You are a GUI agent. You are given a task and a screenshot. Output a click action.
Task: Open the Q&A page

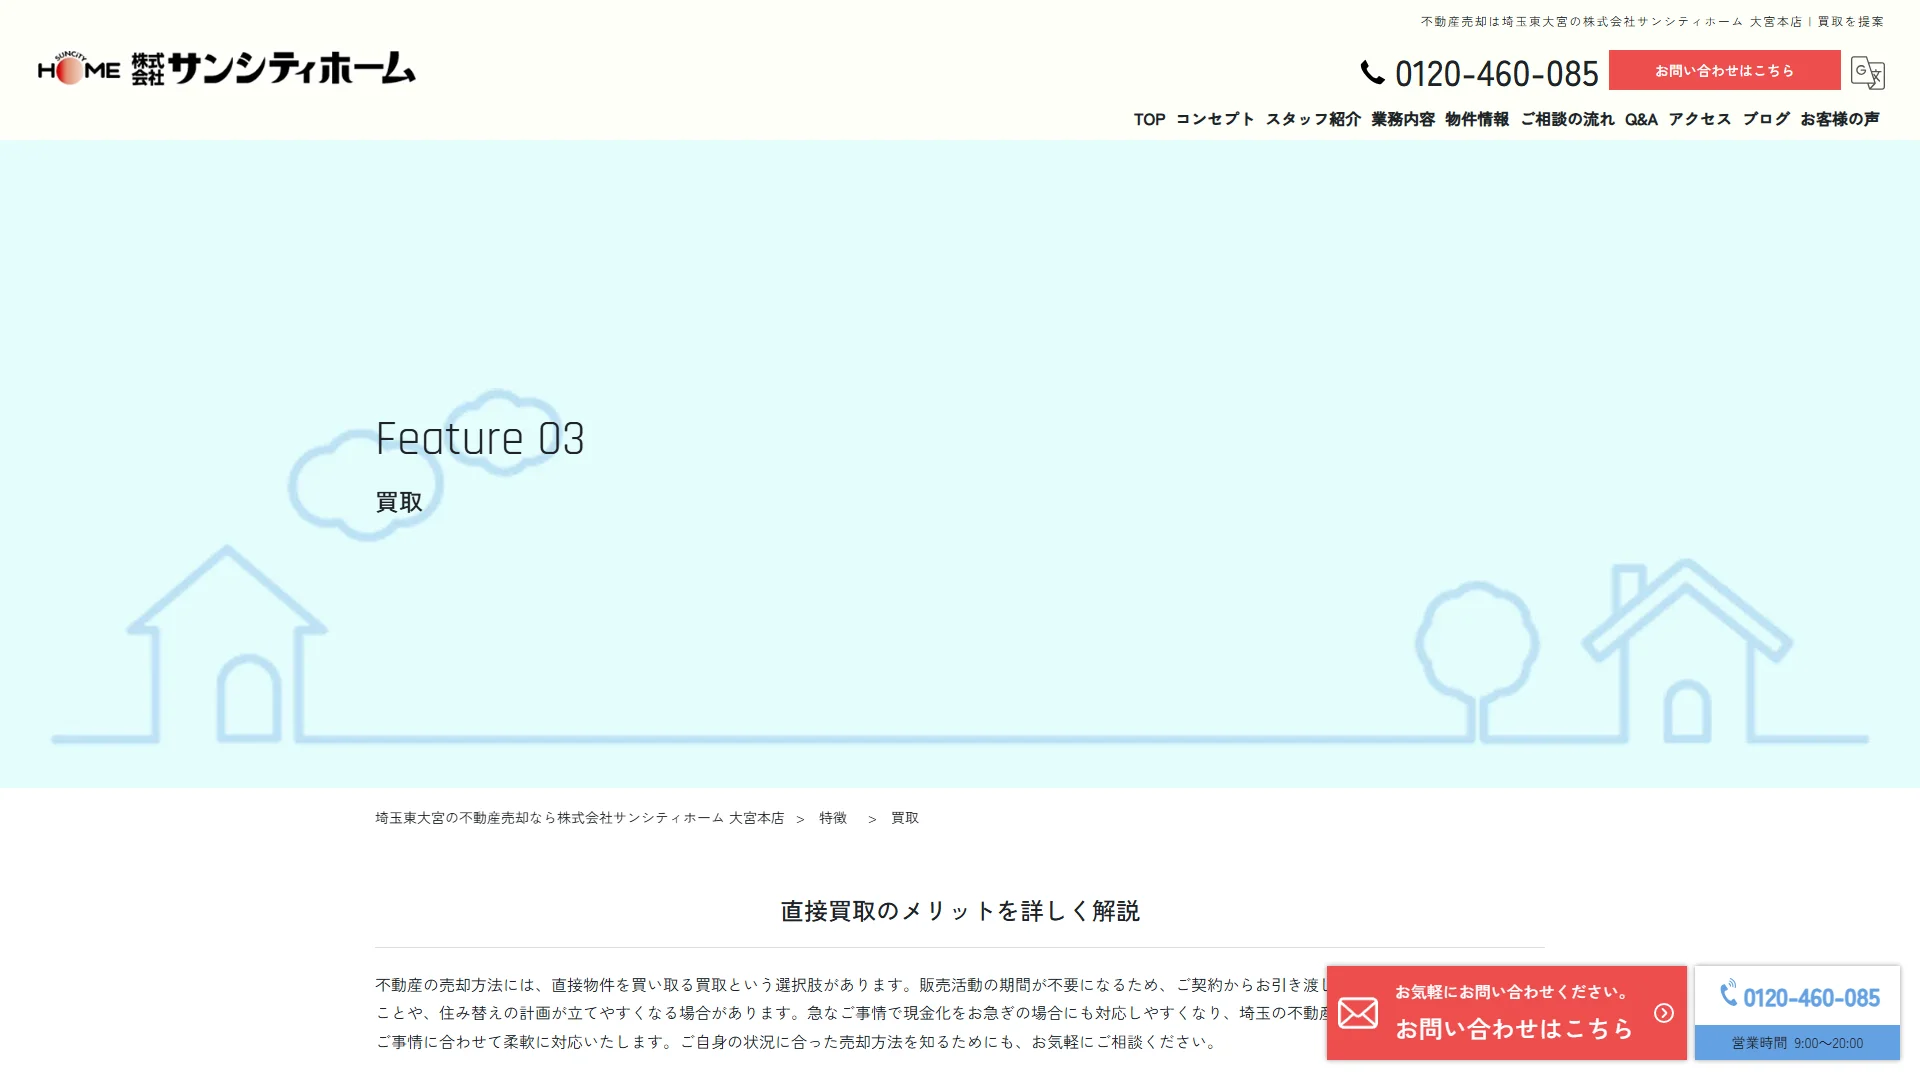click(x=1641, y=119)
